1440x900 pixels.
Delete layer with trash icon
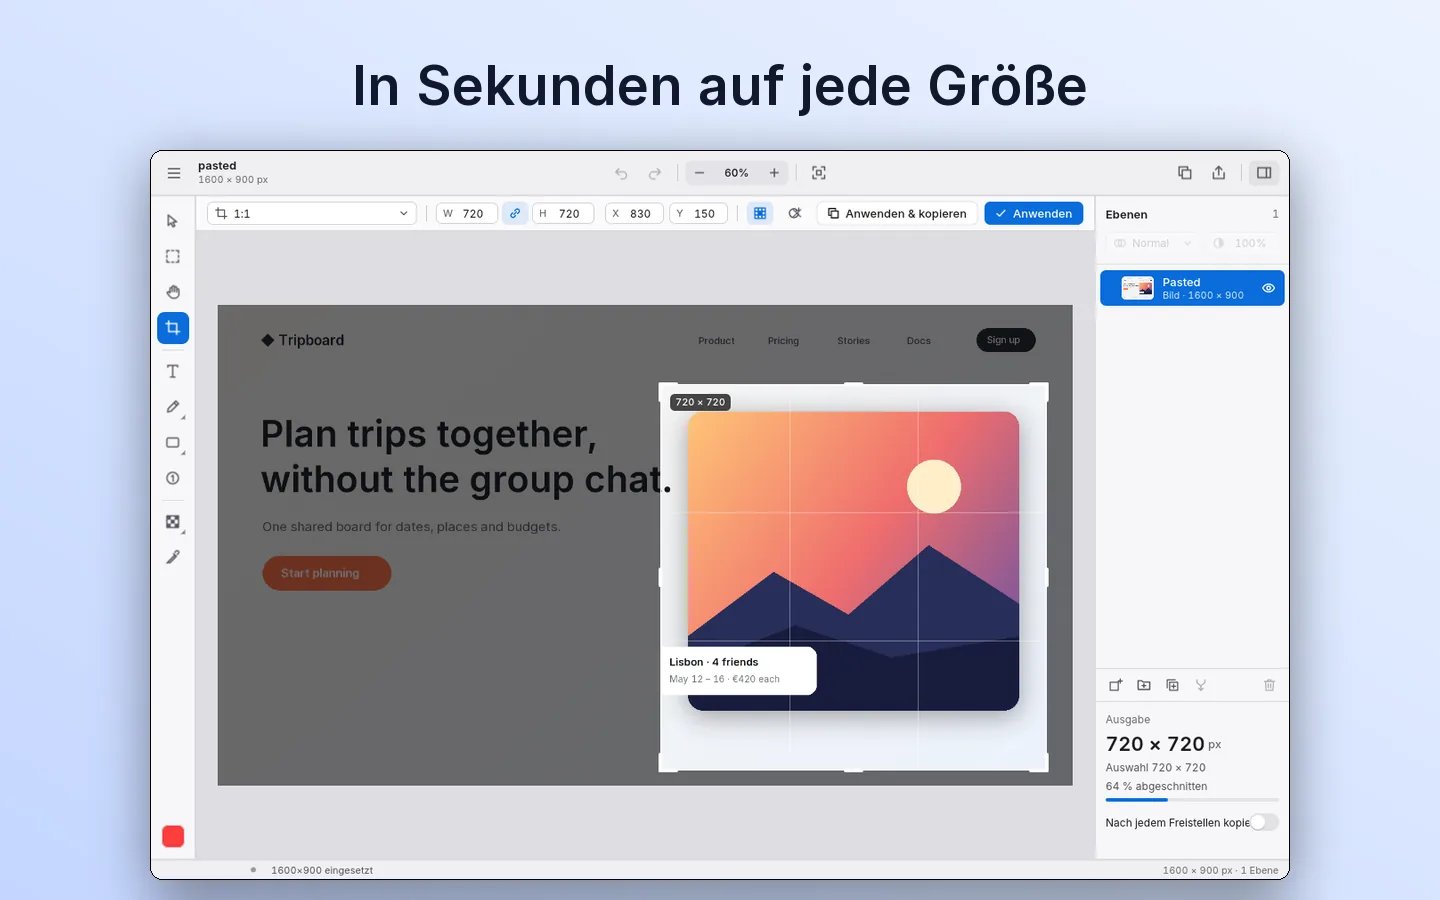(1269, 685)
